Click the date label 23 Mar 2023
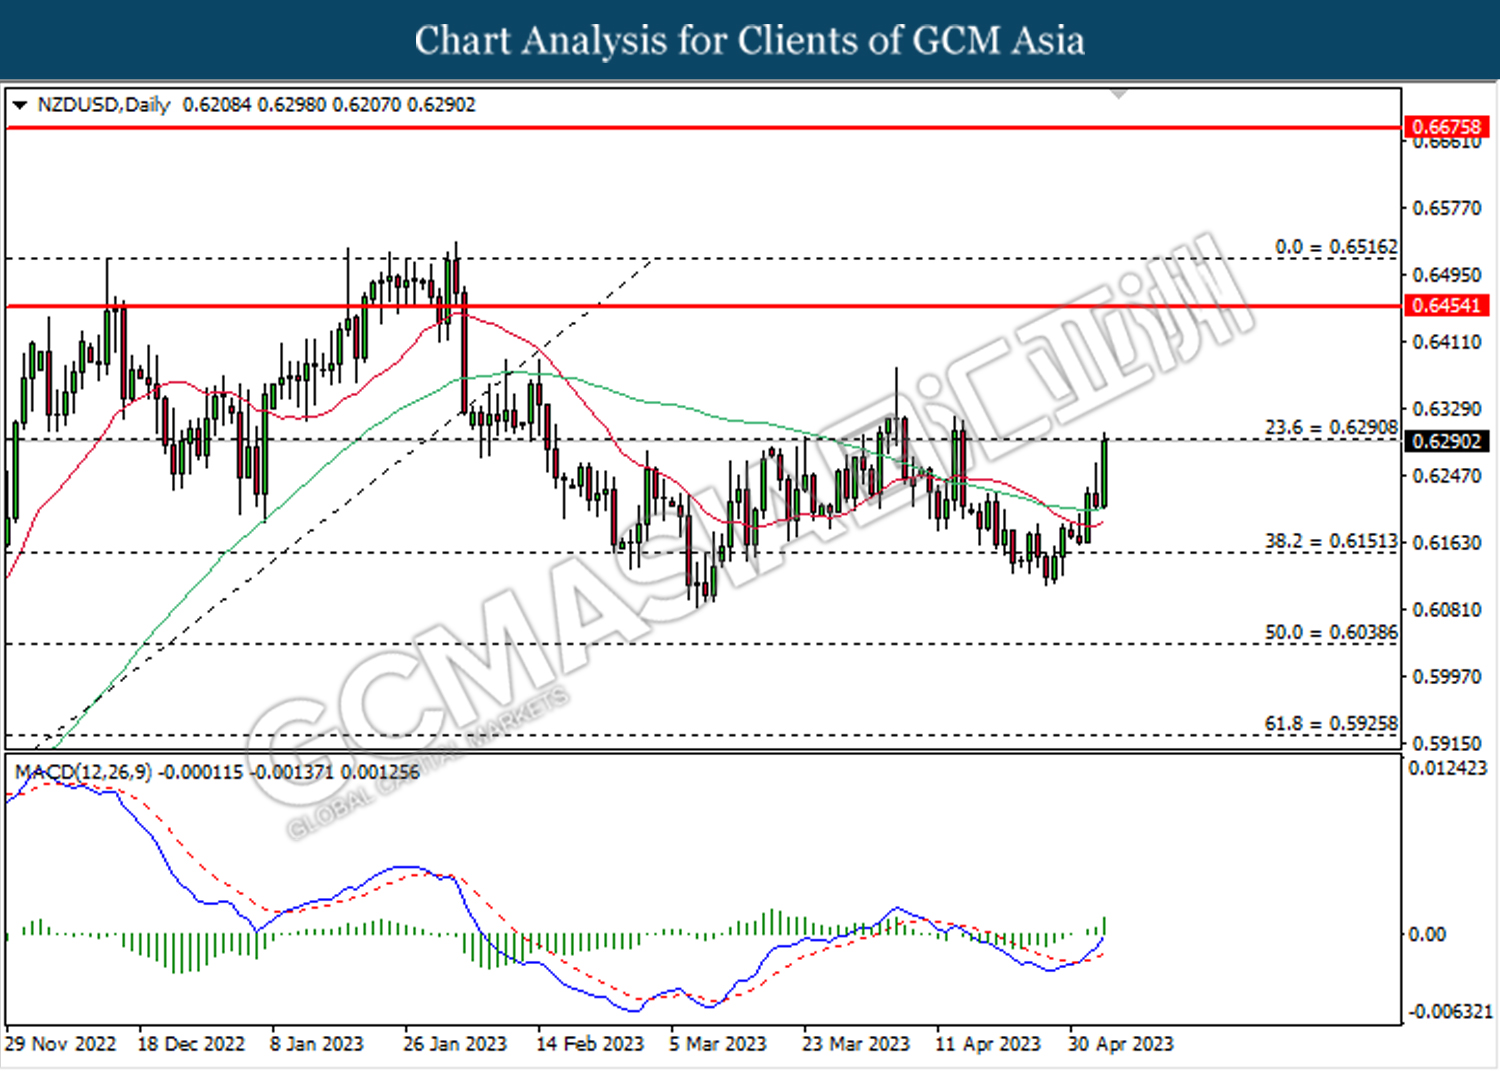Screen dimensions: 1500x1071 tap(856, 1044)
